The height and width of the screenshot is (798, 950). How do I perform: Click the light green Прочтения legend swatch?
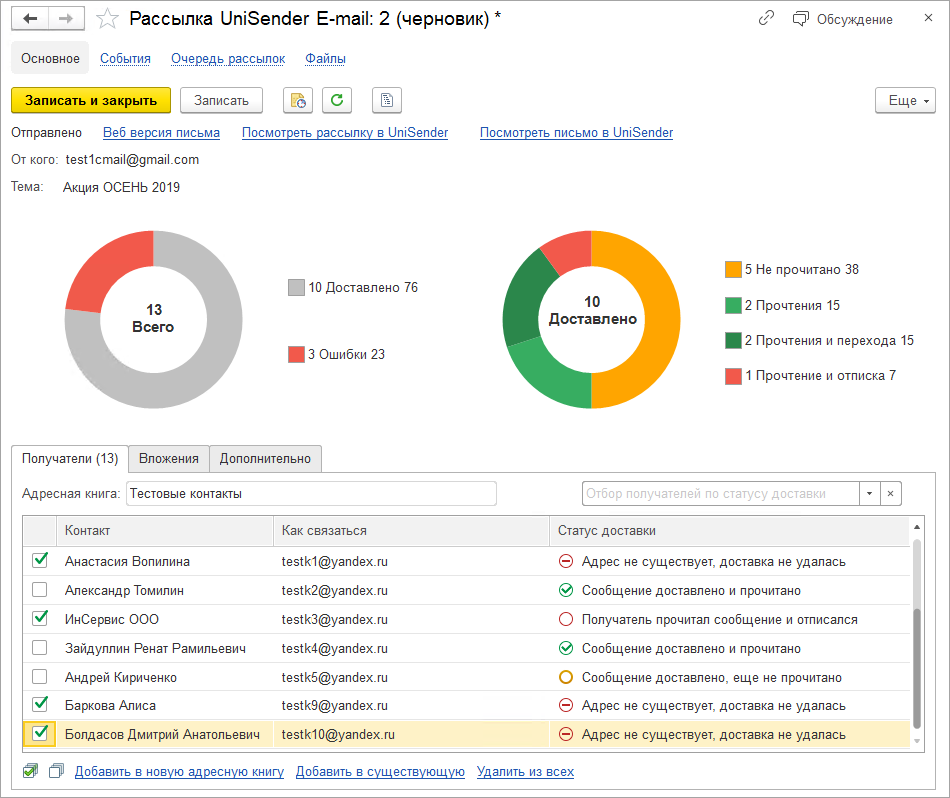733,305
